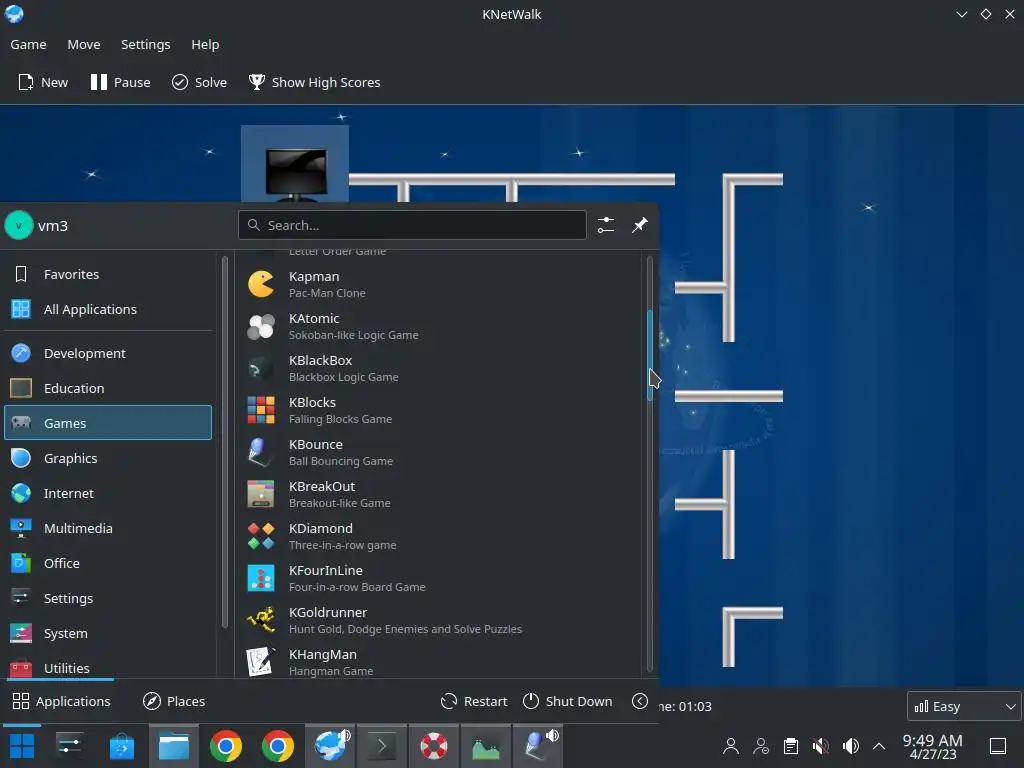The height and width of the screenshot is (768, 1024).
Task: Select the Multimedia category
Action: tap(108, 528)
